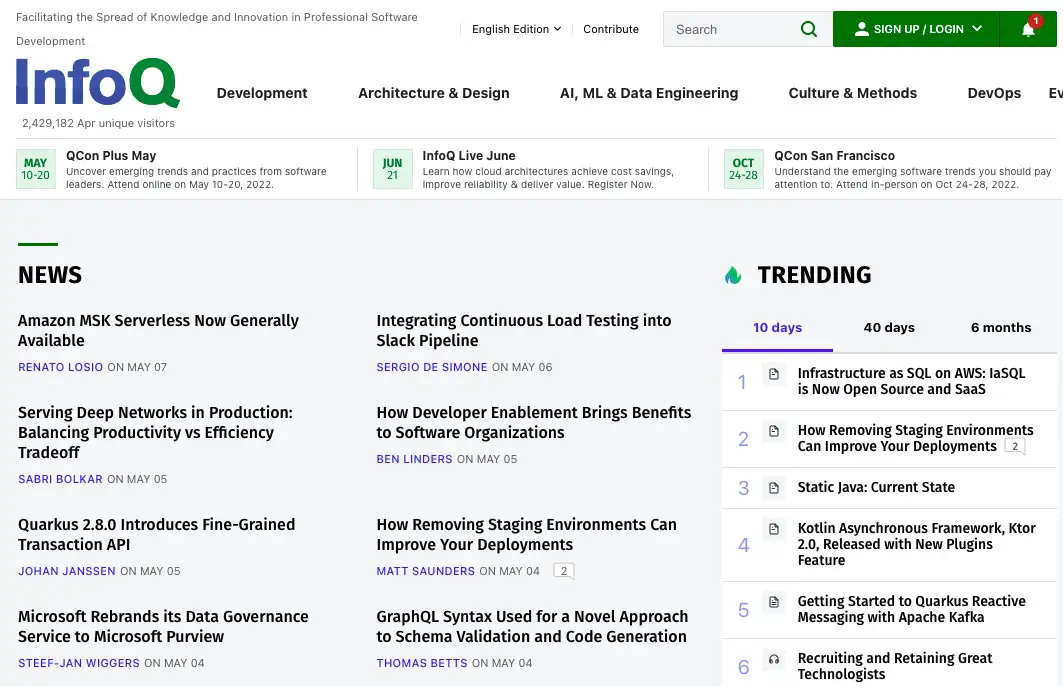The image size is (1063, 686).
Task: Click the JUN 21 date badge
Action: (393, 169)
